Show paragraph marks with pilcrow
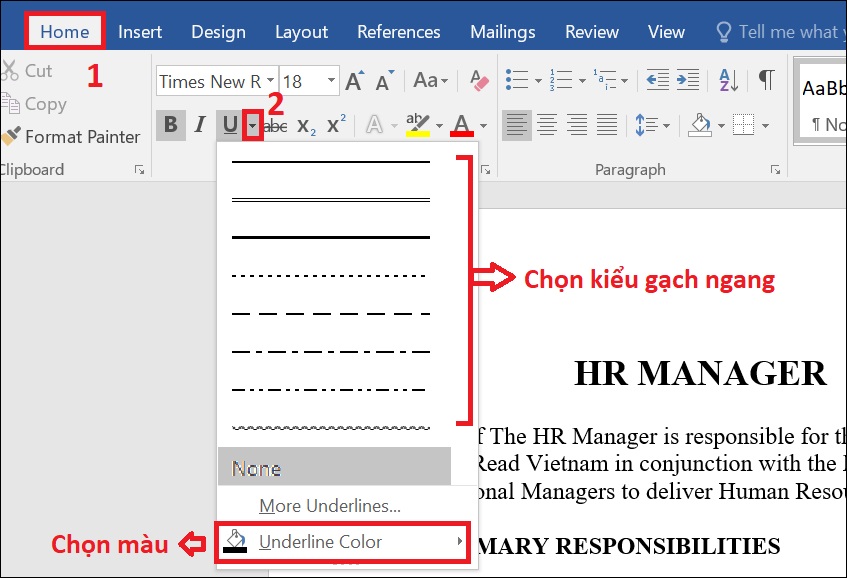Viewport: 847px width, 578px height. [x=767, y=80]
